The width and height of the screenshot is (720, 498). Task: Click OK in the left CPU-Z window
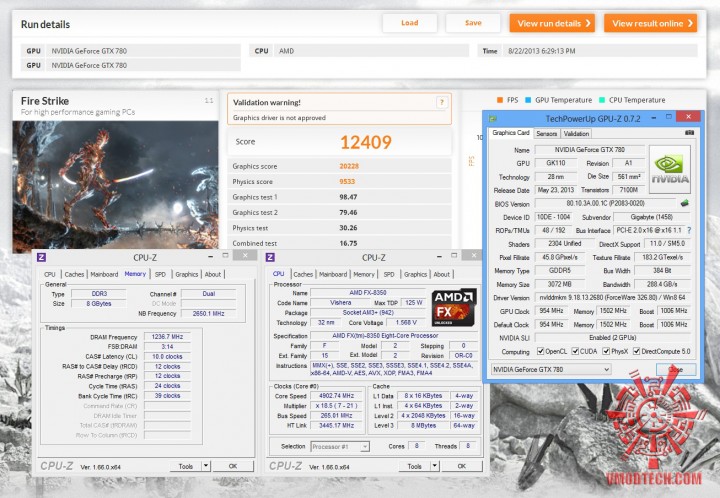233,466
